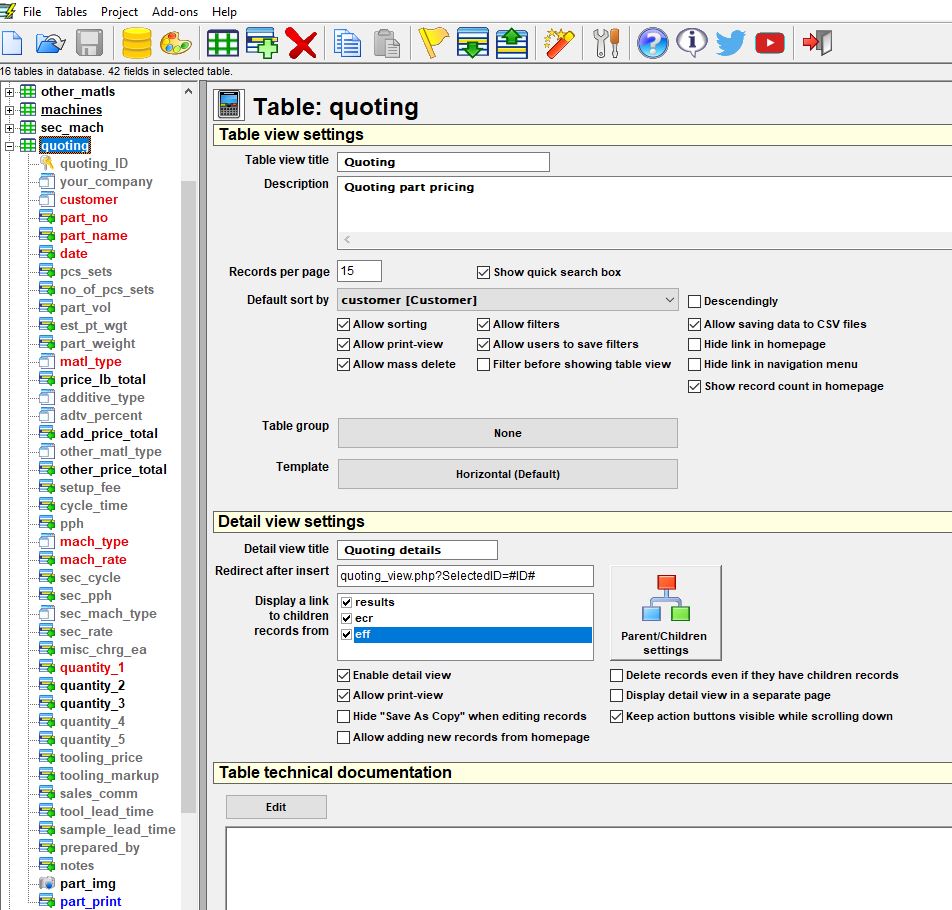Enable Hide link in homepage checkbox
Screen dimensions: 952x910
coord(695,344)
